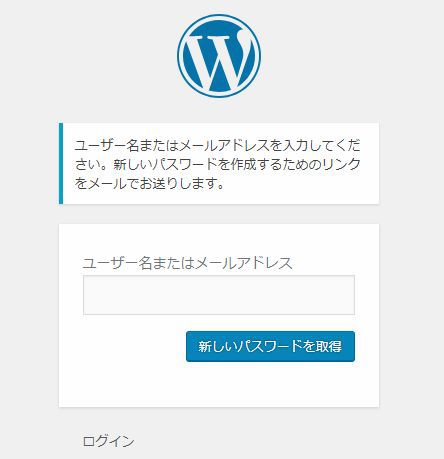Image resolution: width=444 pixels, height=459 pixels.
Task: Click the password reset instruction notice
Action: pyautogui.click(x=219, y=163)
